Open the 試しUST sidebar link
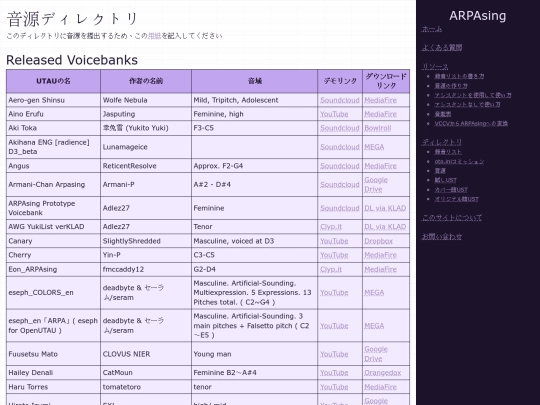This screenshot has height=405, width=540. (x=445, y=180)
